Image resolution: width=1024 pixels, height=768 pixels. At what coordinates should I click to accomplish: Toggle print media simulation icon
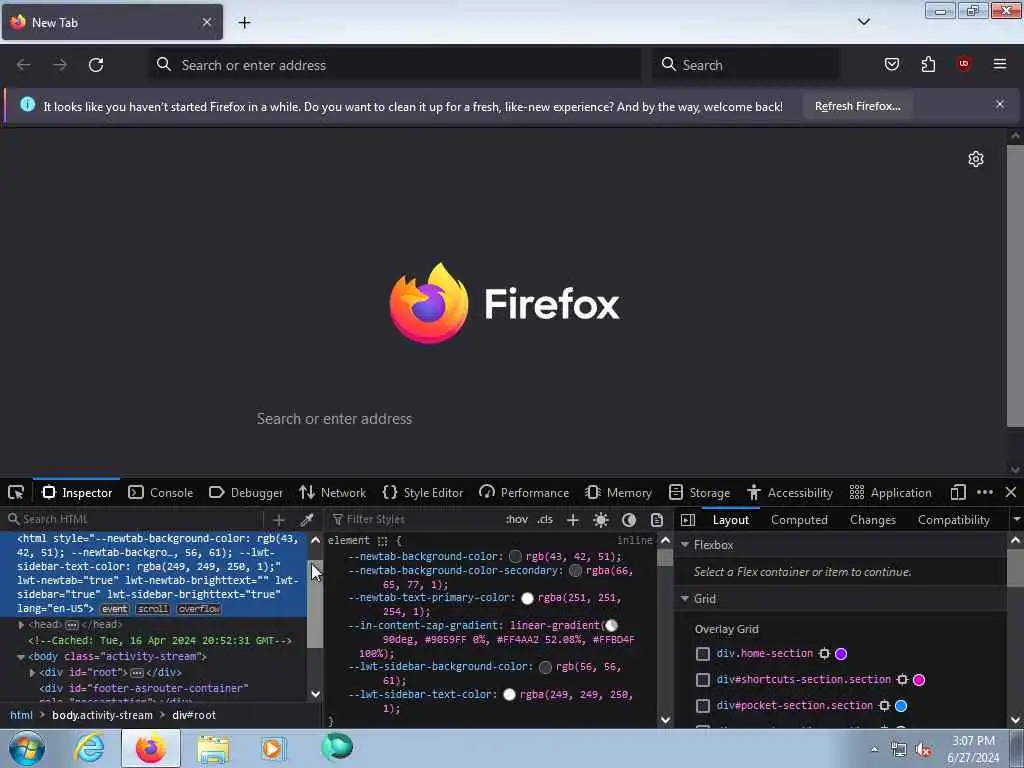click(x=657, y=520)
